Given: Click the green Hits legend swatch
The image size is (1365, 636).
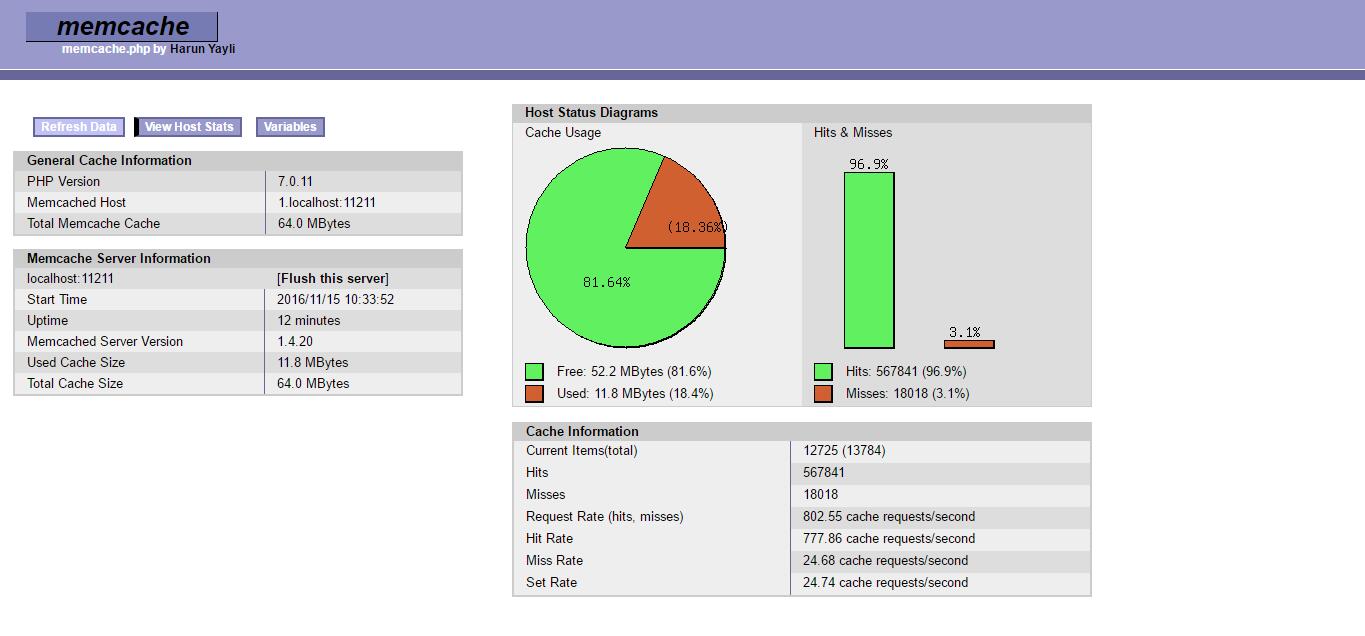Looking at the screenshot, I should click(823, 372).
